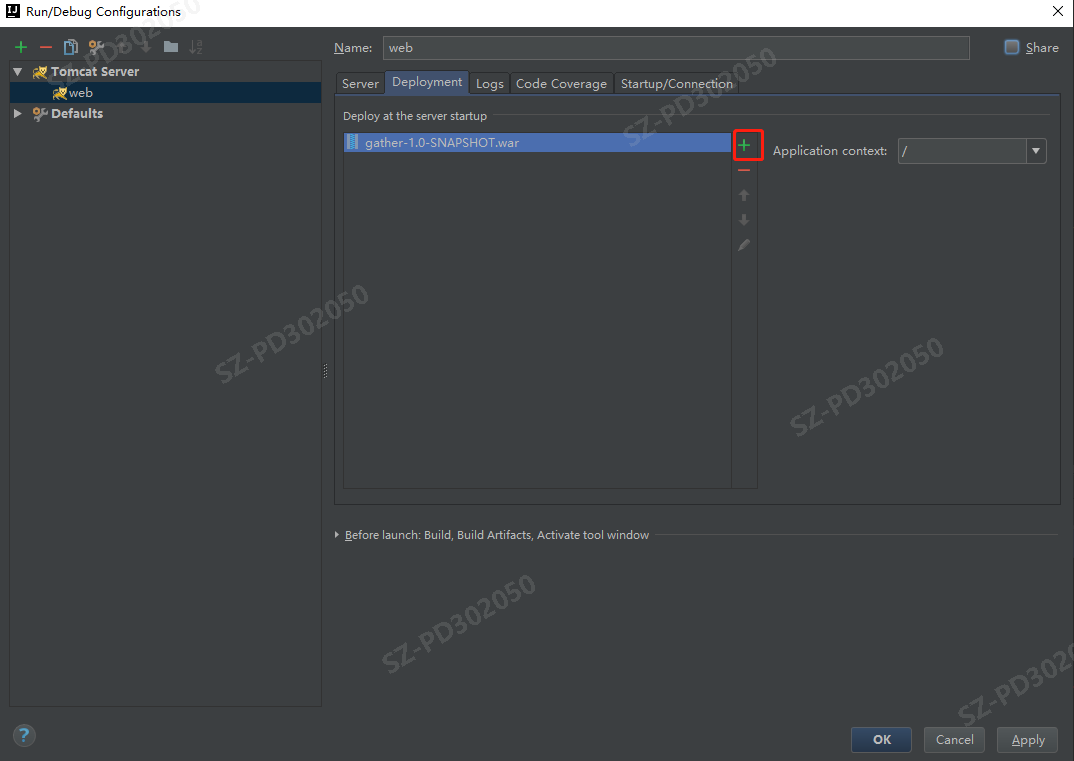Open the help question mark
Viewport: 1074px width, 761px height.
click(x=24, y=736)
